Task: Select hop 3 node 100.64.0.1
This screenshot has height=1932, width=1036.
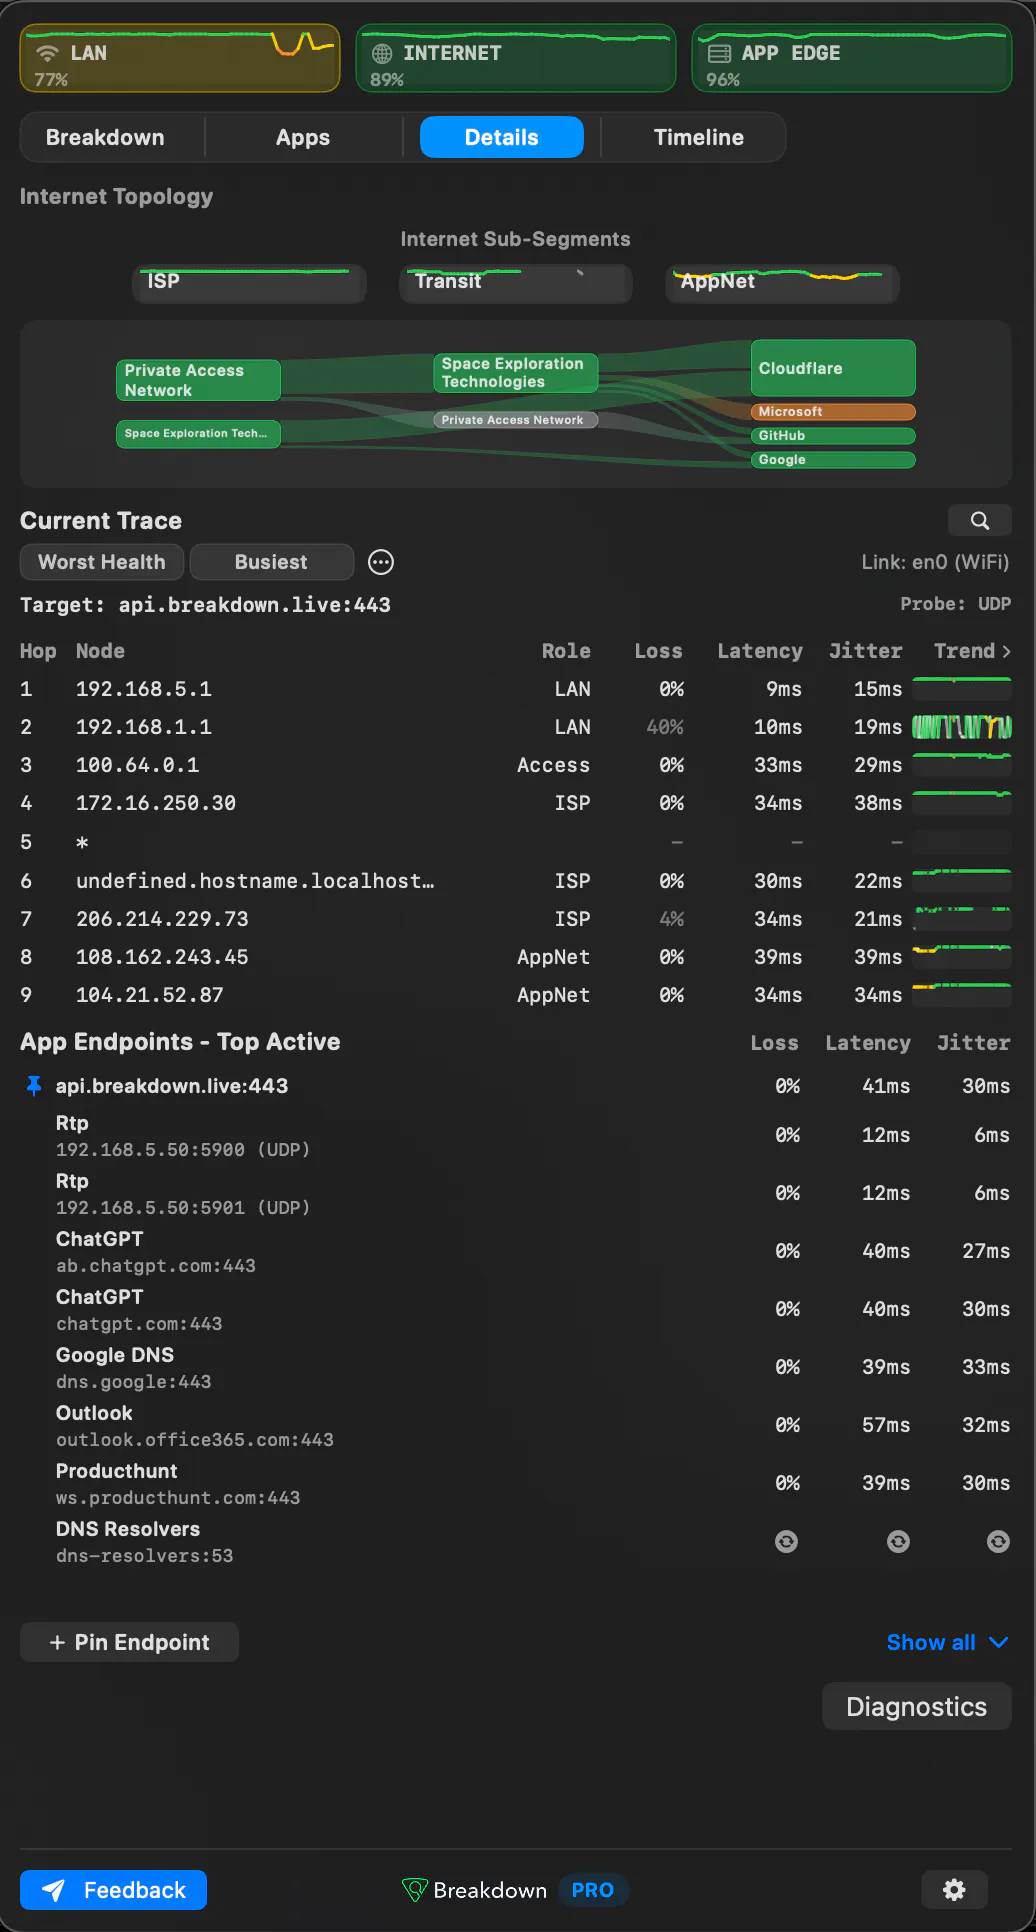Action: [515, 765]
